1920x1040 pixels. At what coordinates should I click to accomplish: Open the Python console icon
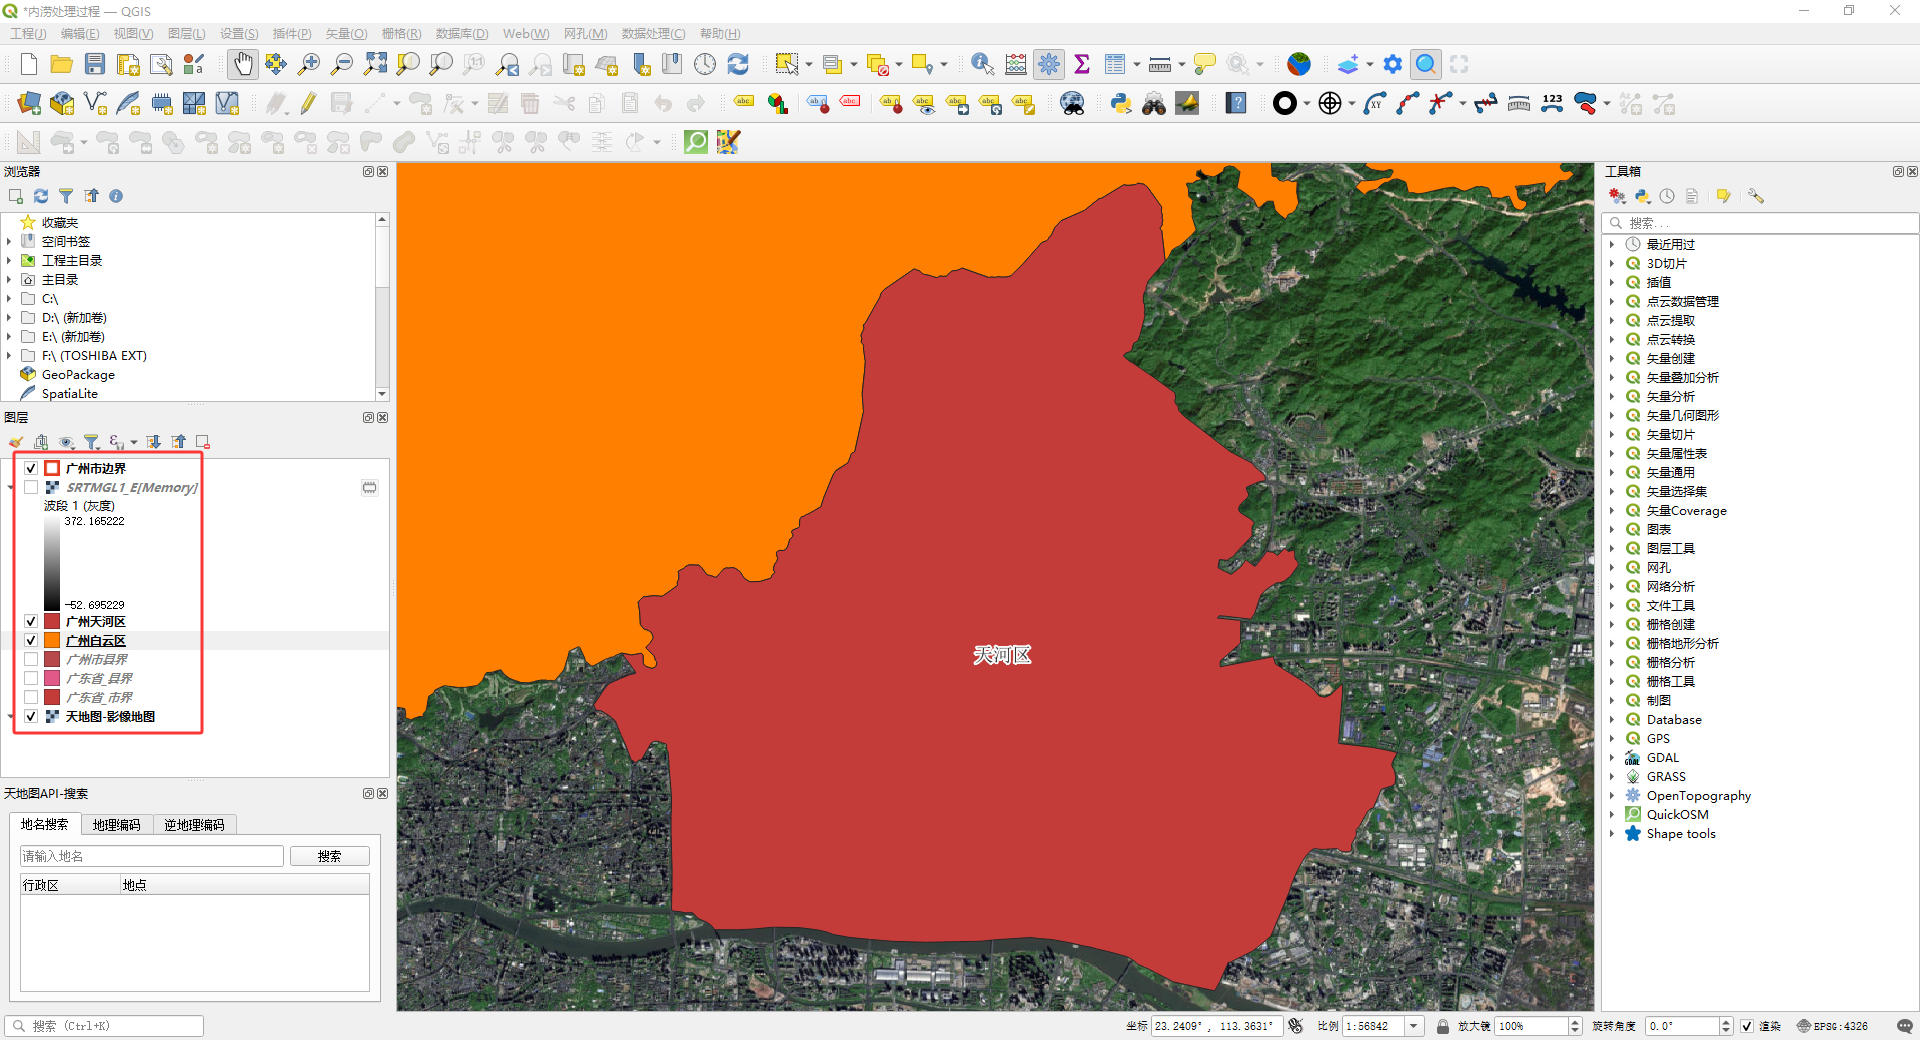[1121, 104]
